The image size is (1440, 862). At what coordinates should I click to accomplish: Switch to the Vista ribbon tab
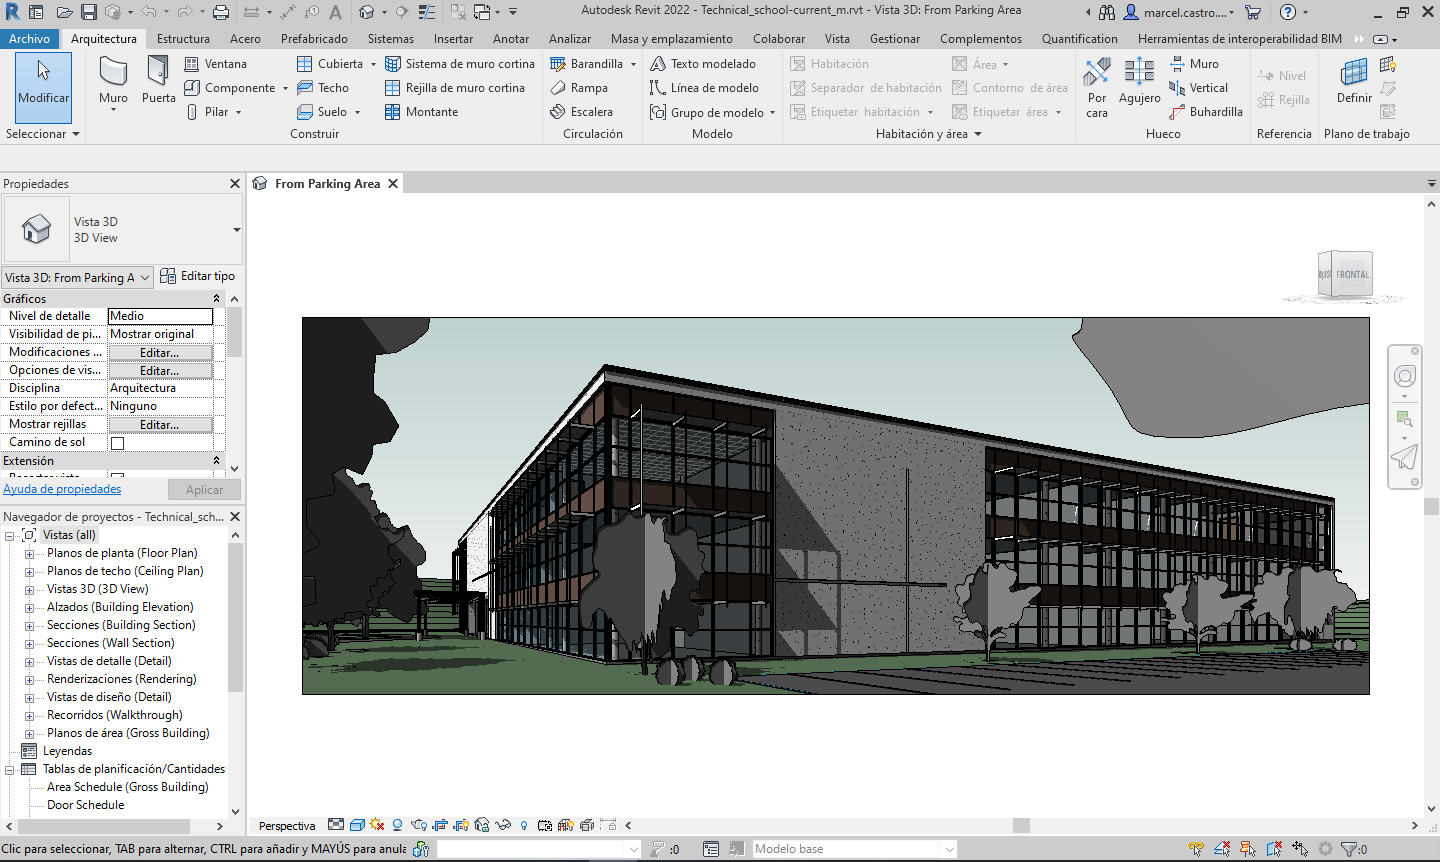(x=837, y=38)
